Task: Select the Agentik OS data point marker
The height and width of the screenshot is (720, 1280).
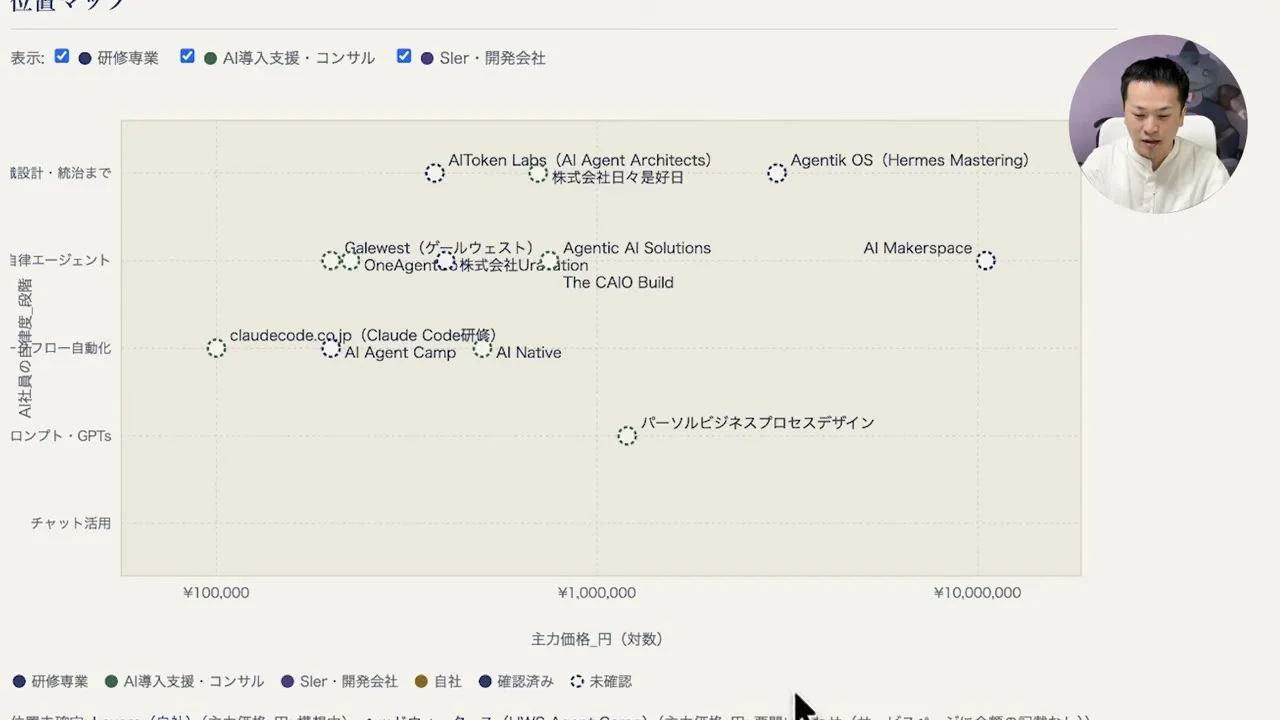Action: click(777, 173)
